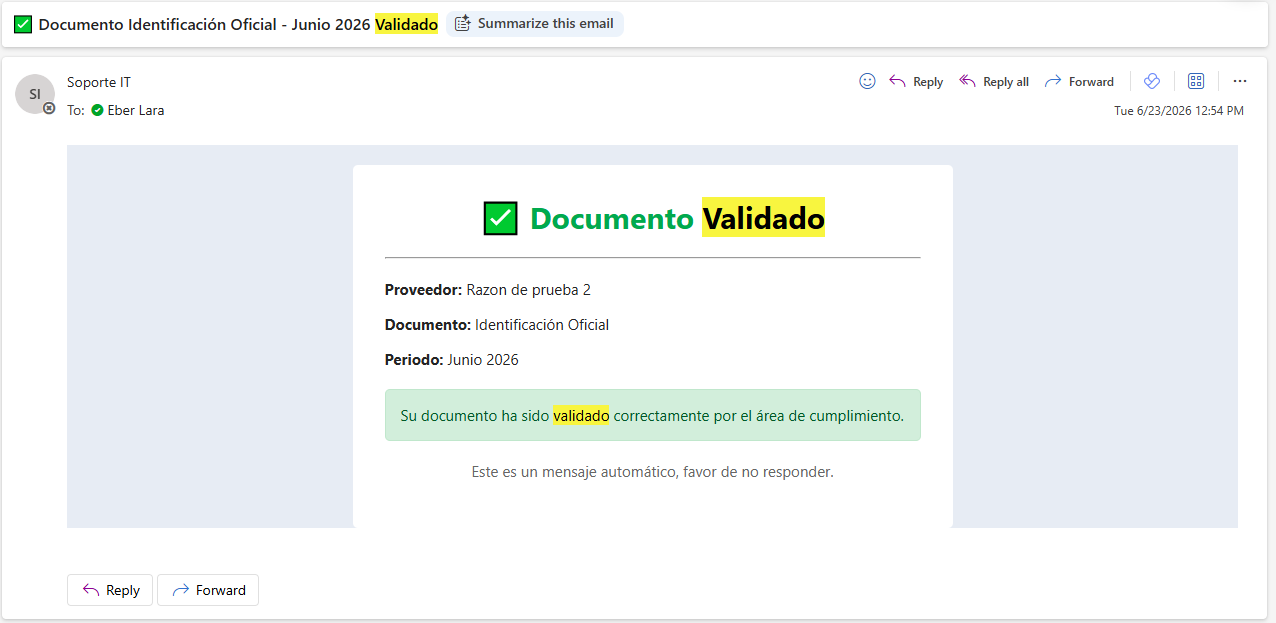1276x623 pixels.
Task: Open the Apps grid icon
Action: pos(1196,81)
